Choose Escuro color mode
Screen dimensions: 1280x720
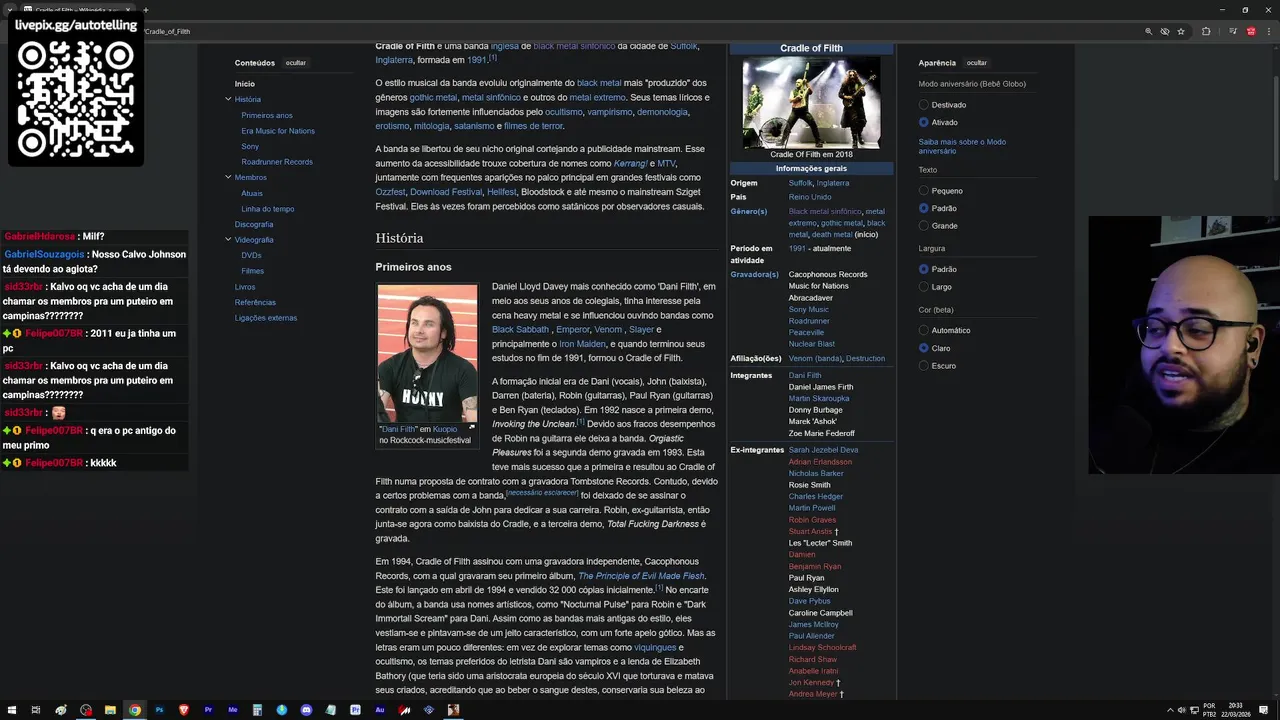click(x=924, y=366)
